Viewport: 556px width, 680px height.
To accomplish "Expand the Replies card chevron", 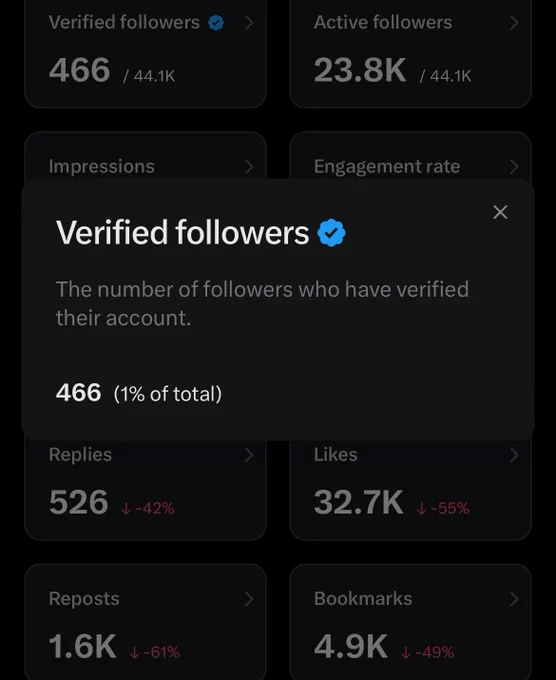I will 249,455.
